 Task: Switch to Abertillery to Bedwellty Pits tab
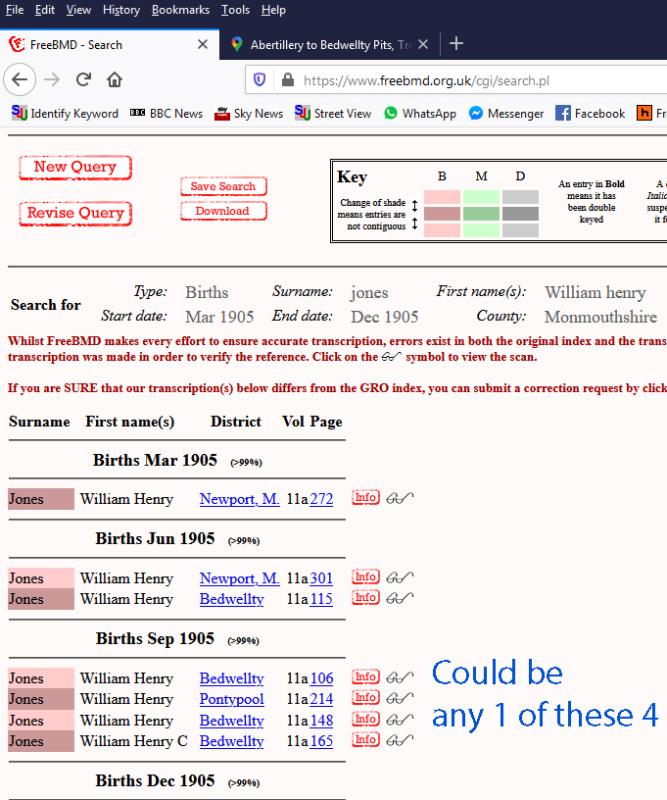320,44
